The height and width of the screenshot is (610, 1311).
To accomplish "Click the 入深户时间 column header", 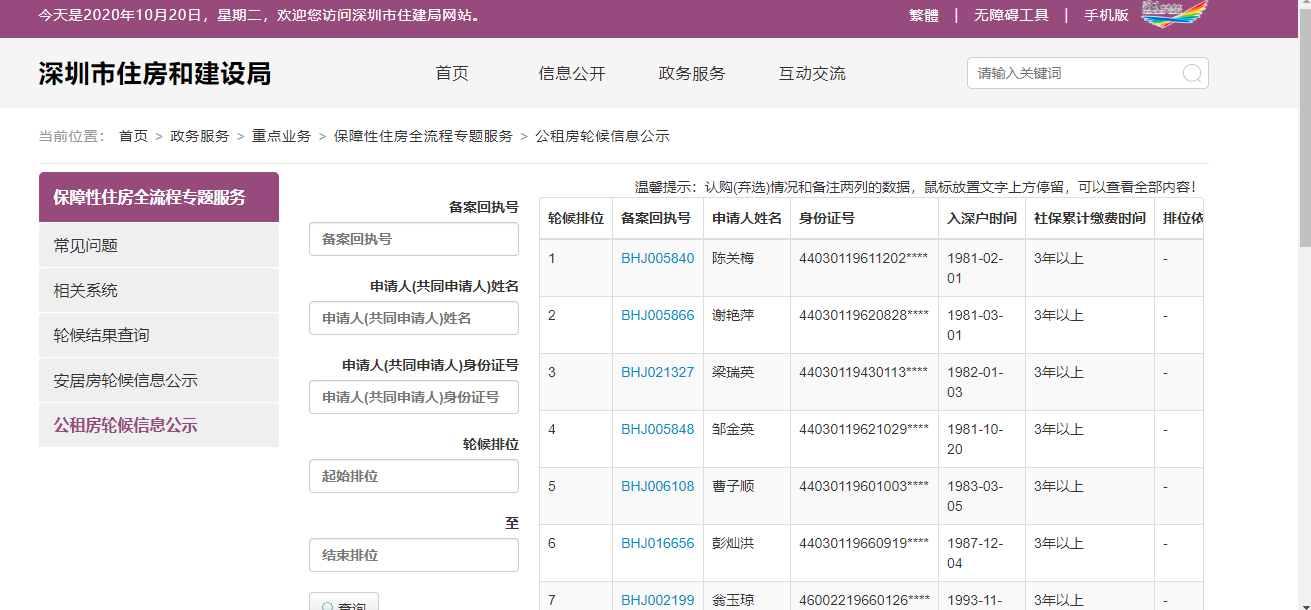I will 982,218.
